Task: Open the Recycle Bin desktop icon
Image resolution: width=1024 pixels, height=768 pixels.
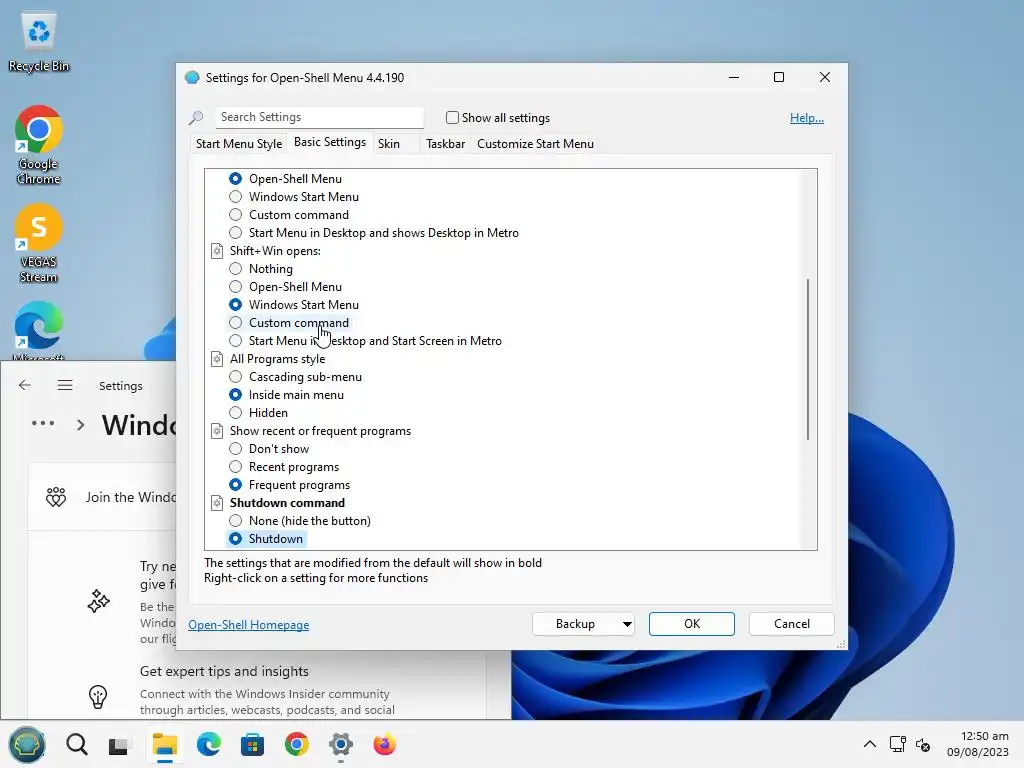Action: [x=39, y=42]
